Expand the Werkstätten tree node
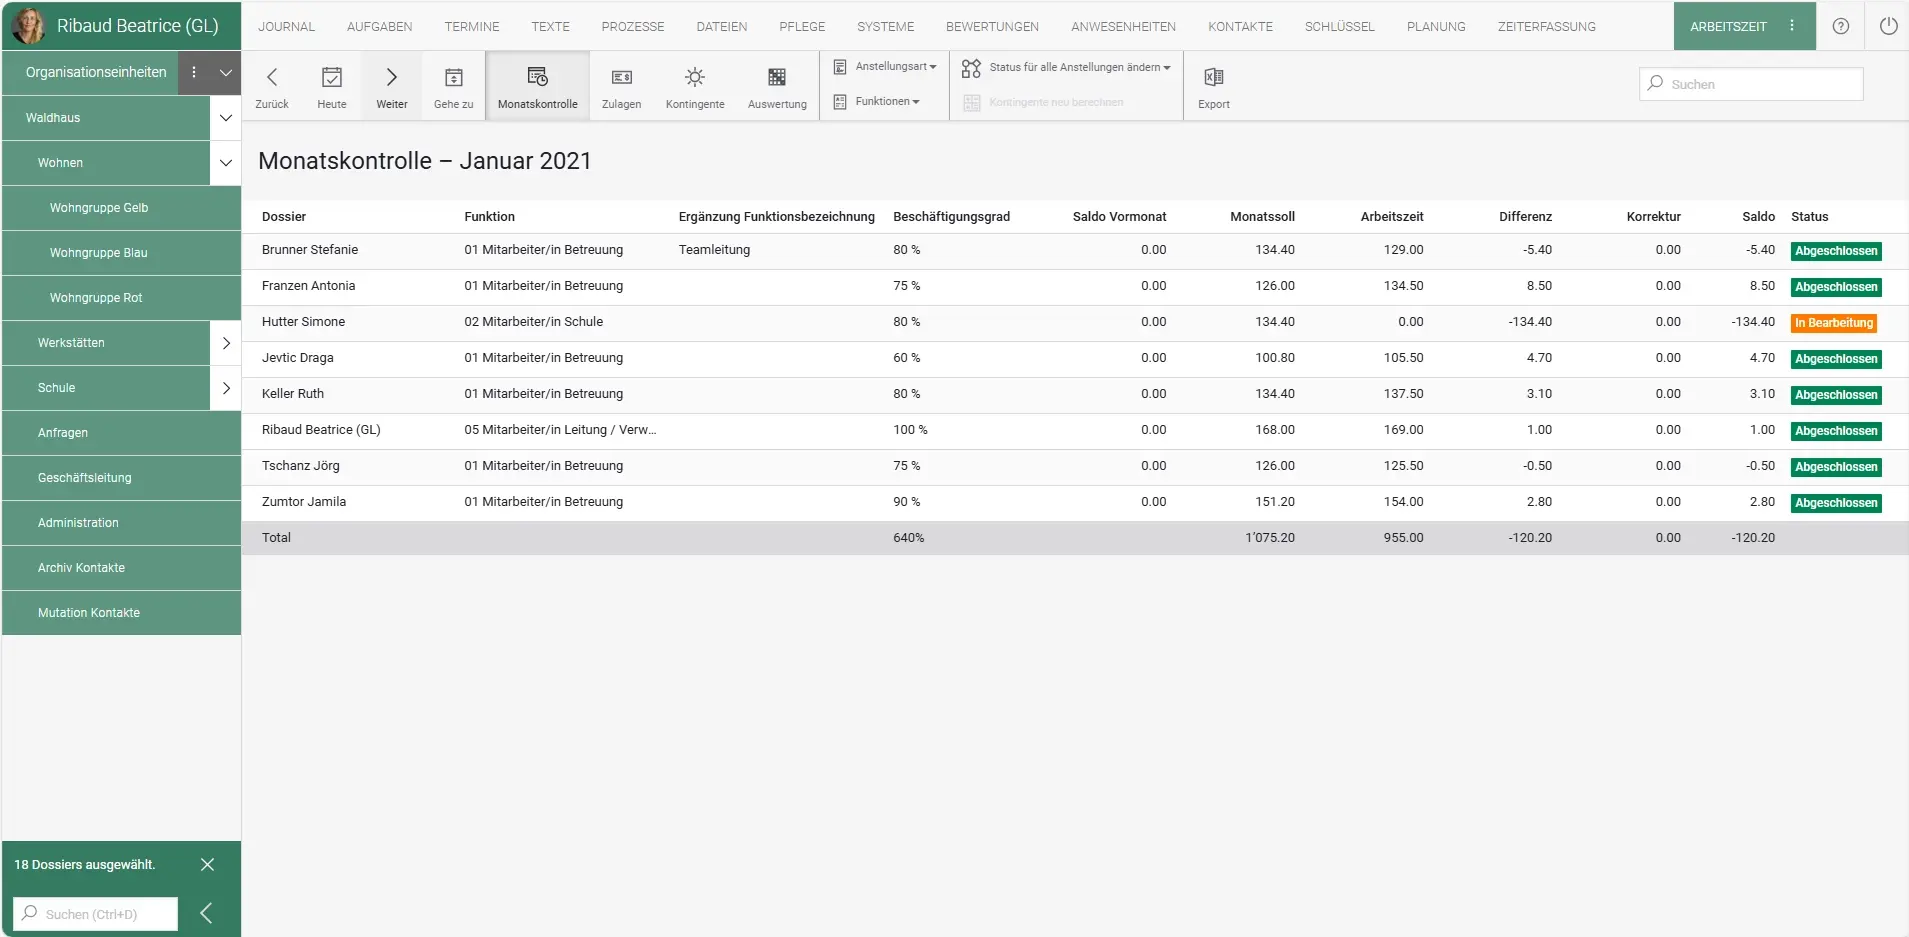The height and width of the screenshot is (937, 1909). pyautogui.click(x=226, y=343)
